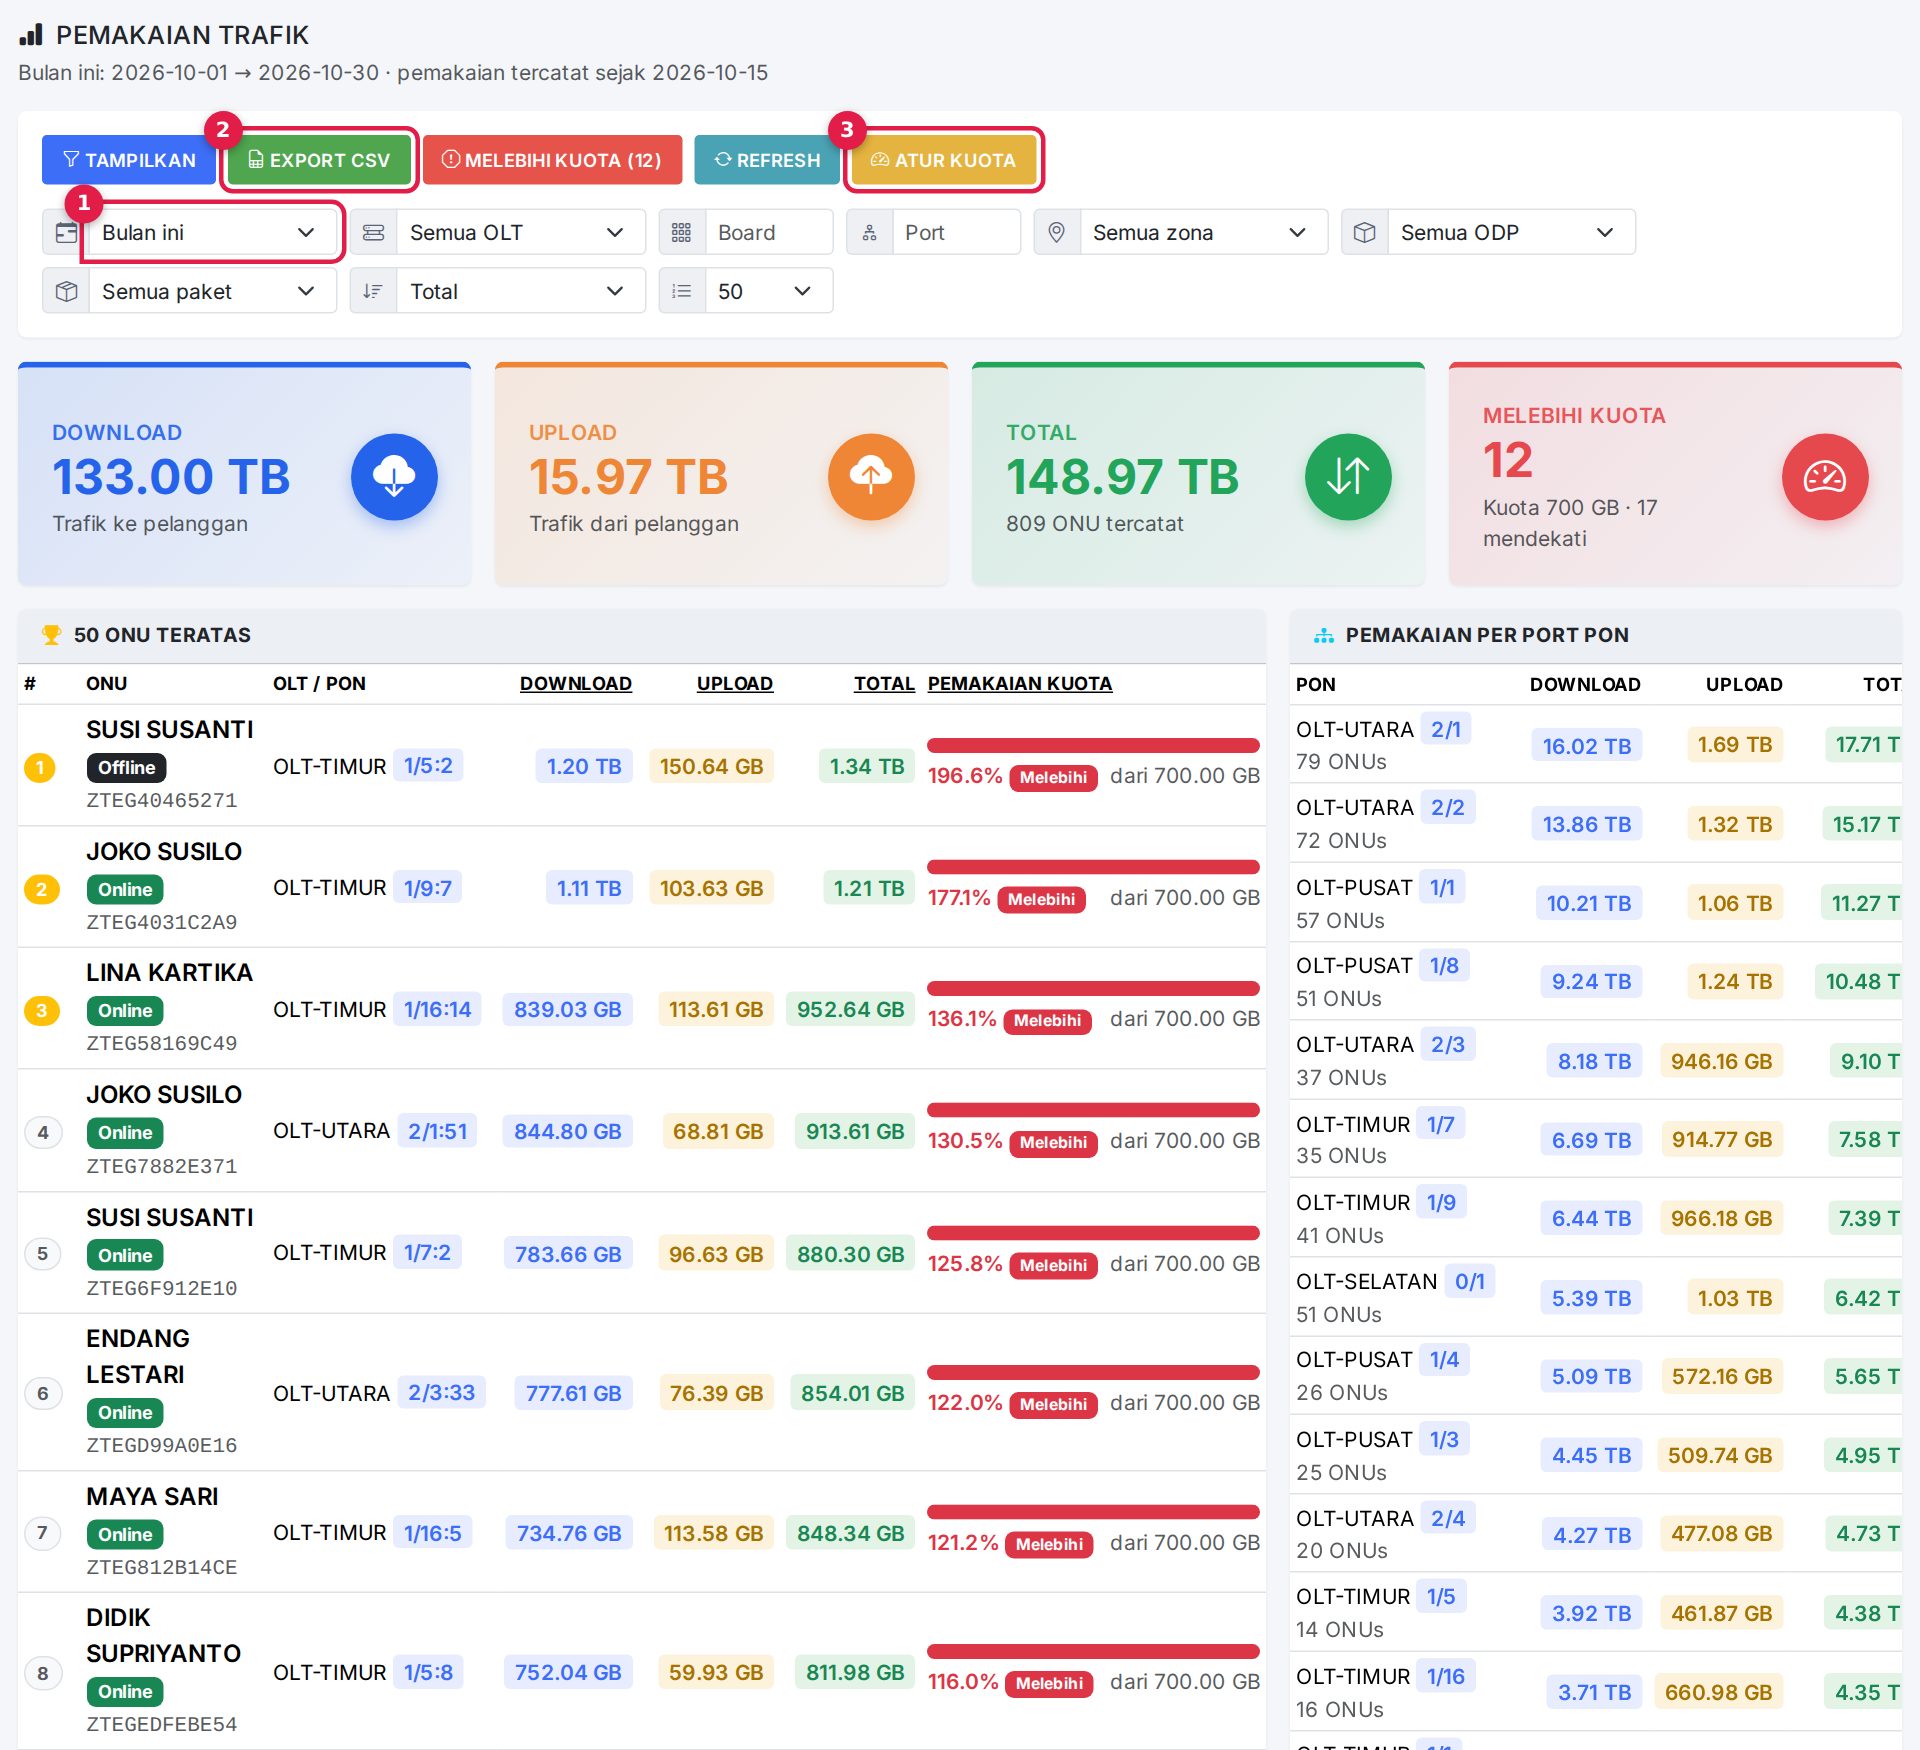Sort table by PEMAKAIAN KUOTA header
The height and width of the screenshot is (1750, 1920).
coord(1019,684)
